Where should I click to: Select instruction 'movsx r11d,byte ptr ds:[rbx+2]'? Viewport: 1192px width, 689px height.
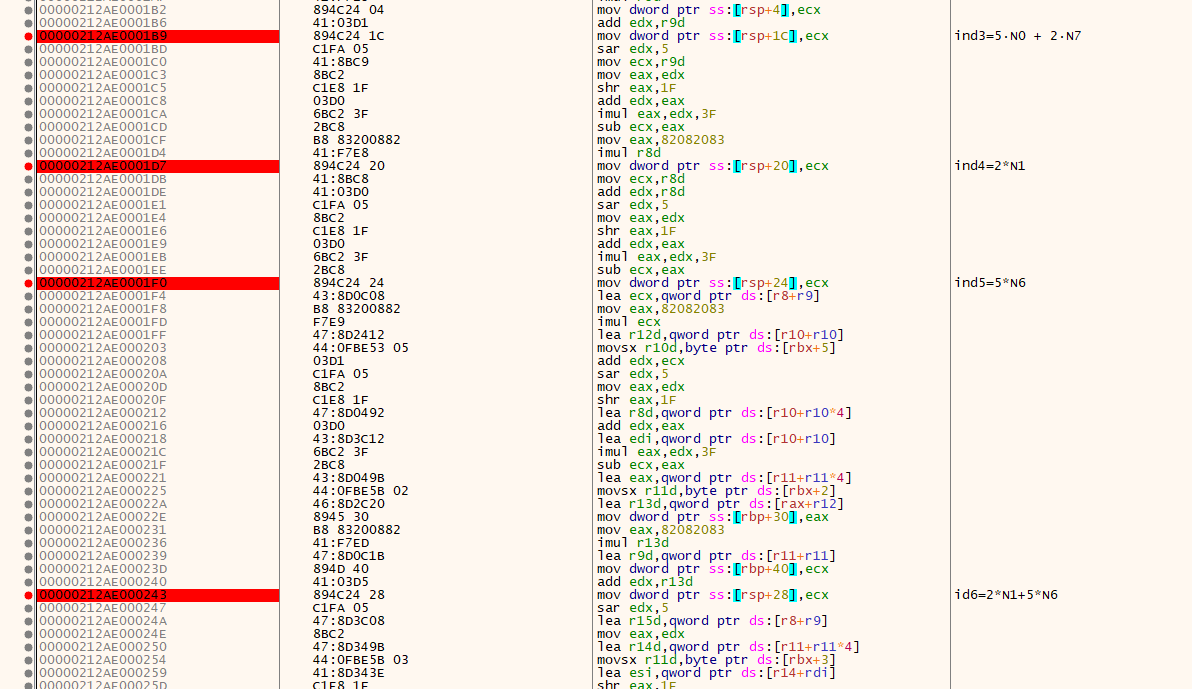pos(716,491)
